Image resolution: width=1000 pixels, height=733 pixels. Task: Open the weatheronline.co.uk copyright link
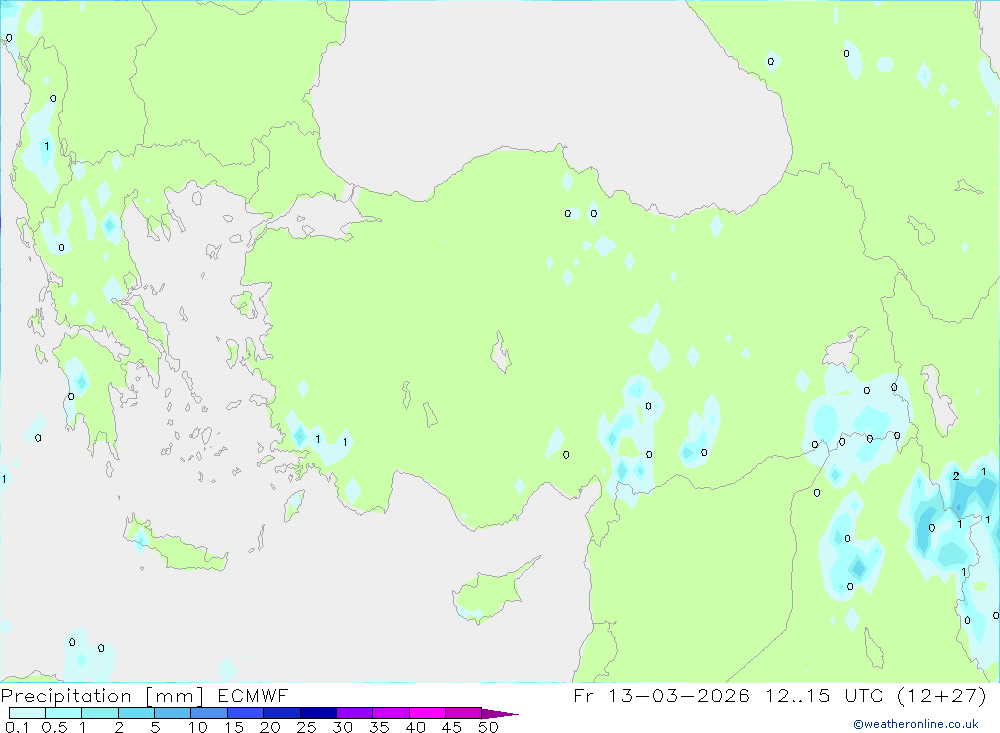pyautogui.click(x=916, y=724)
